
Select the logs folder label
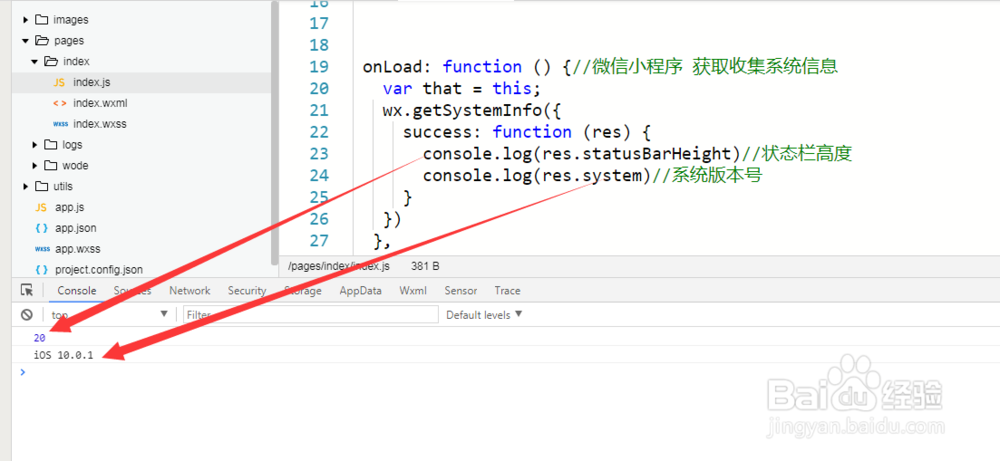coord(72,145)
